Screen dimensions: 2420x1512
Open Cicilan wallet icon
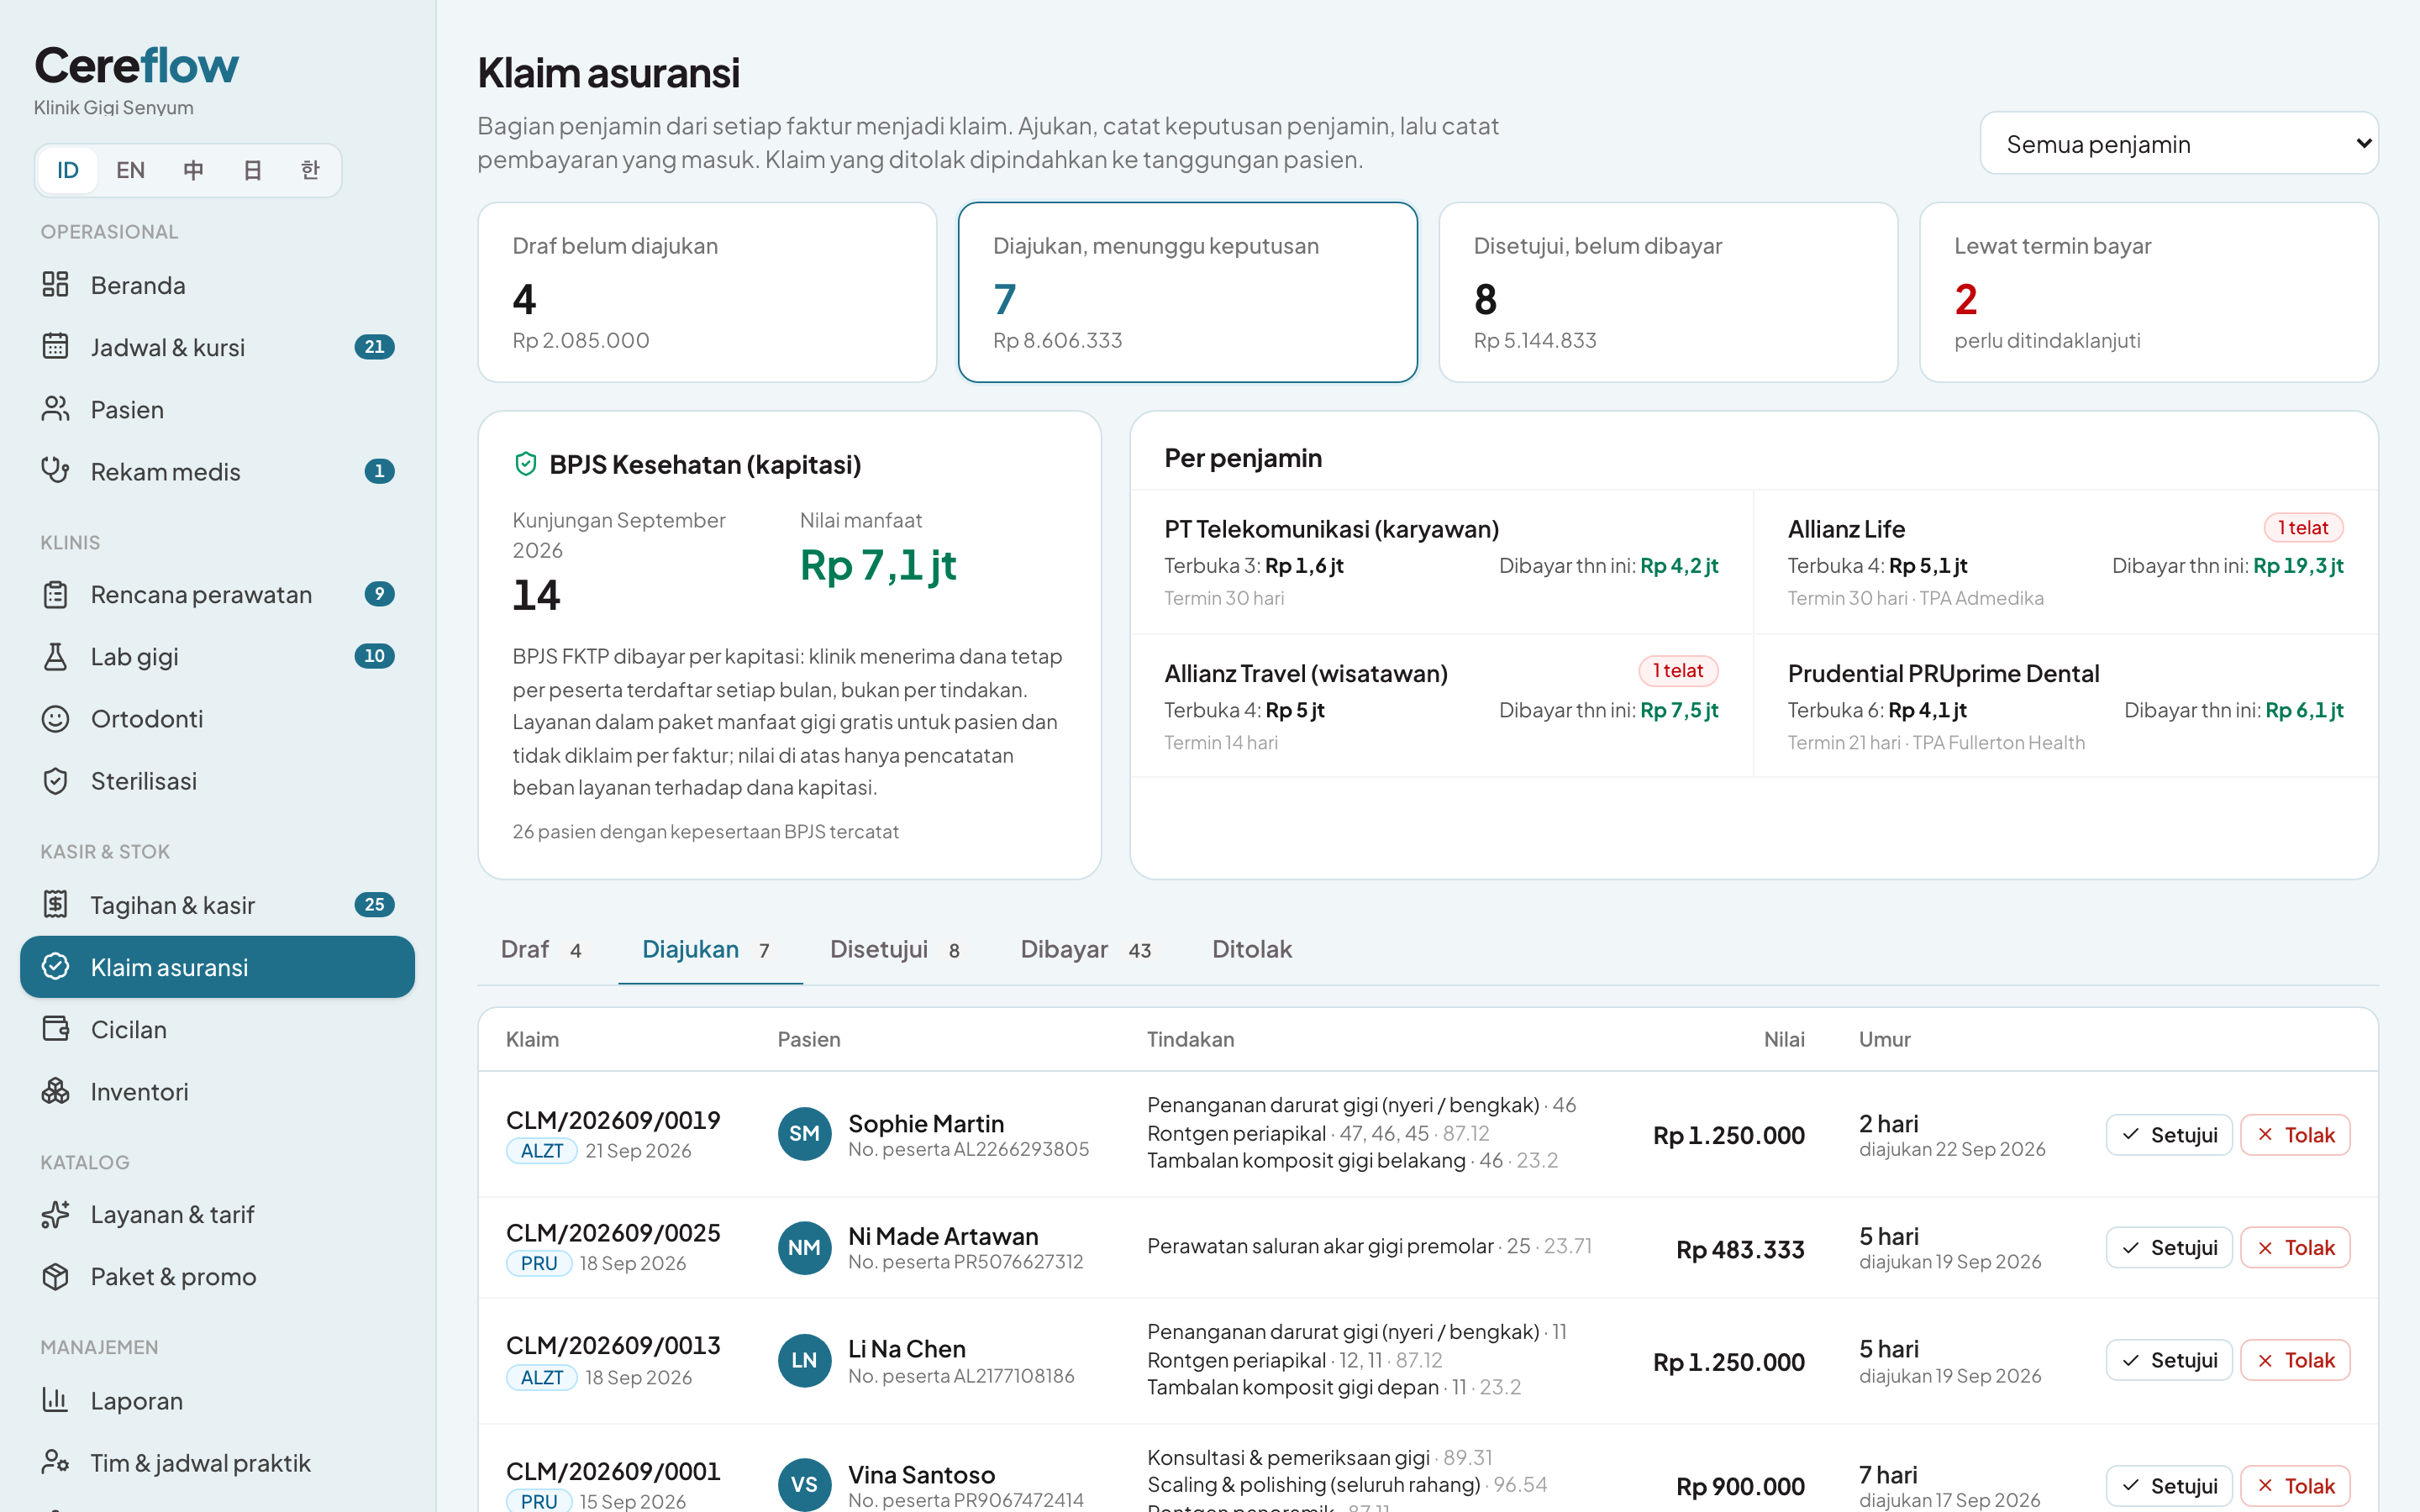coord(55,1029)
